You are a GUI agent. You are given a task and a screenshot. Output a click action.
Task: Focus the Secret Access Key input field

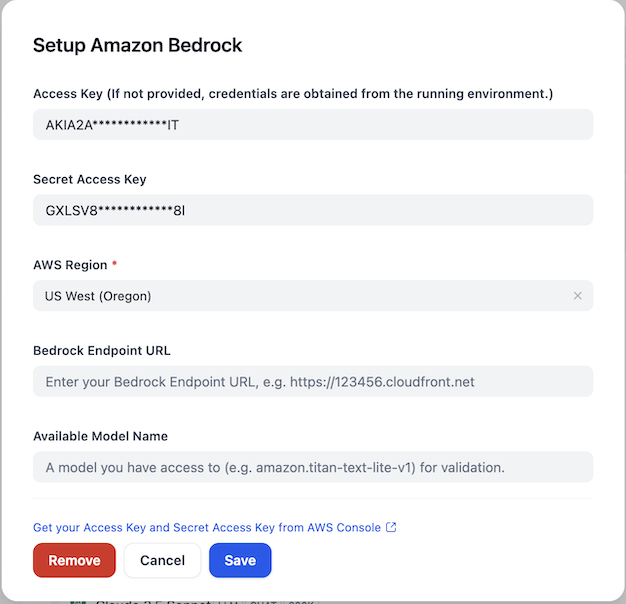312,210
